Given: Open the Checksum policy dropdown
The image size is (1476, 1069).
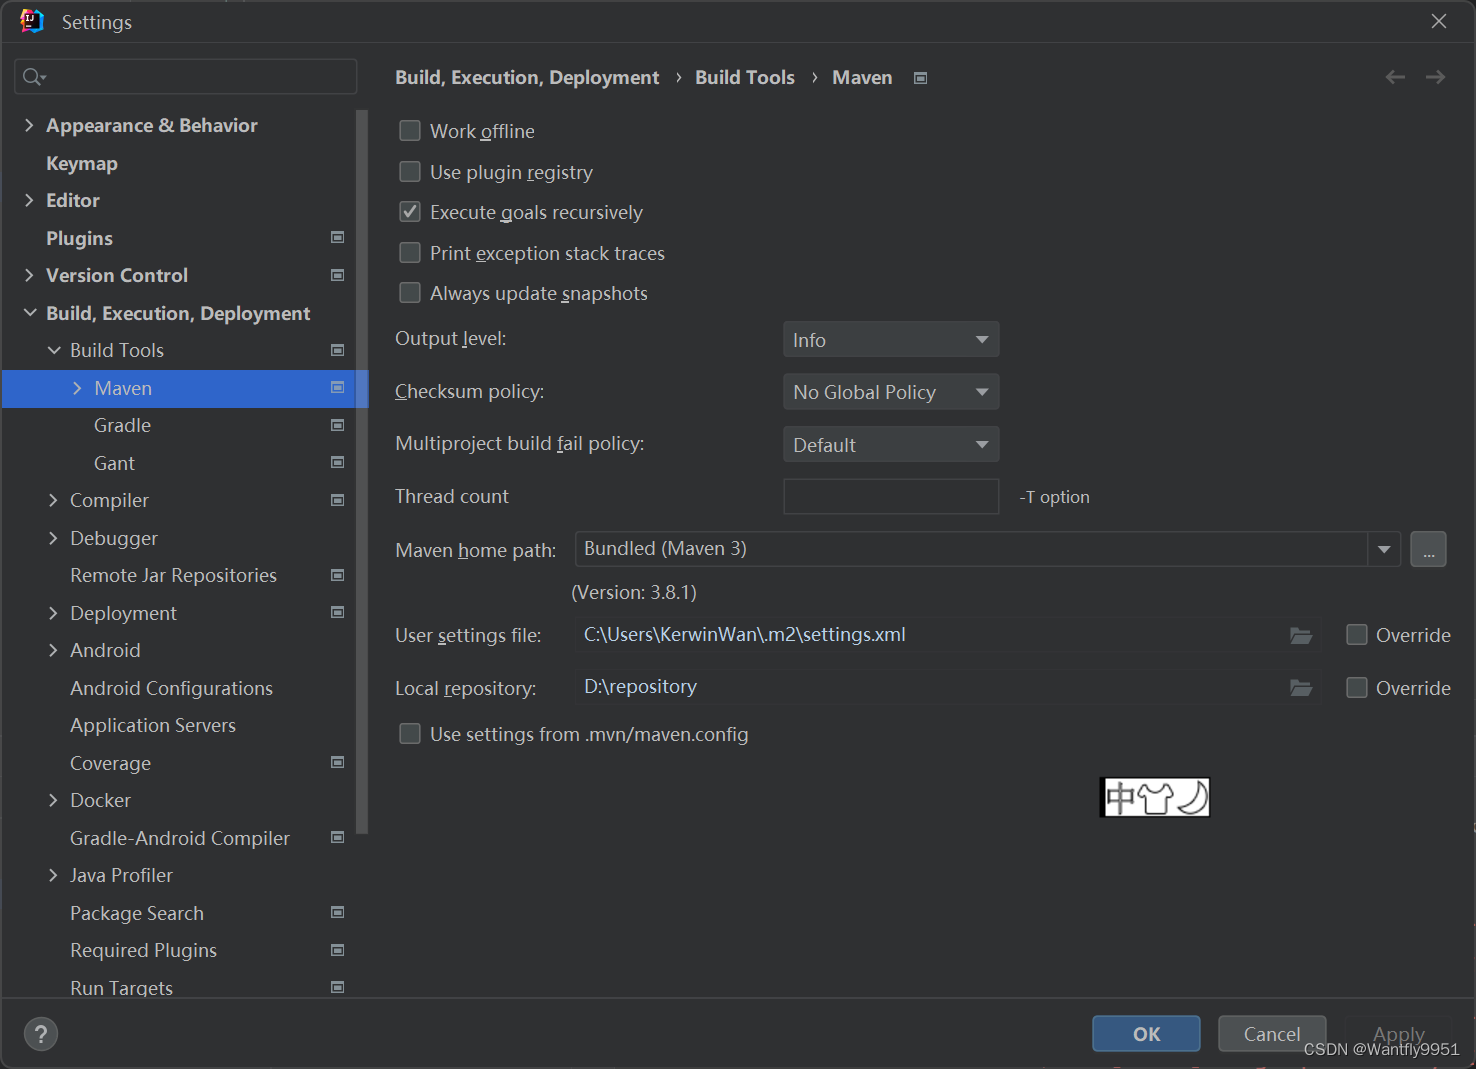Looking at the screenshot, I should 891,392.
